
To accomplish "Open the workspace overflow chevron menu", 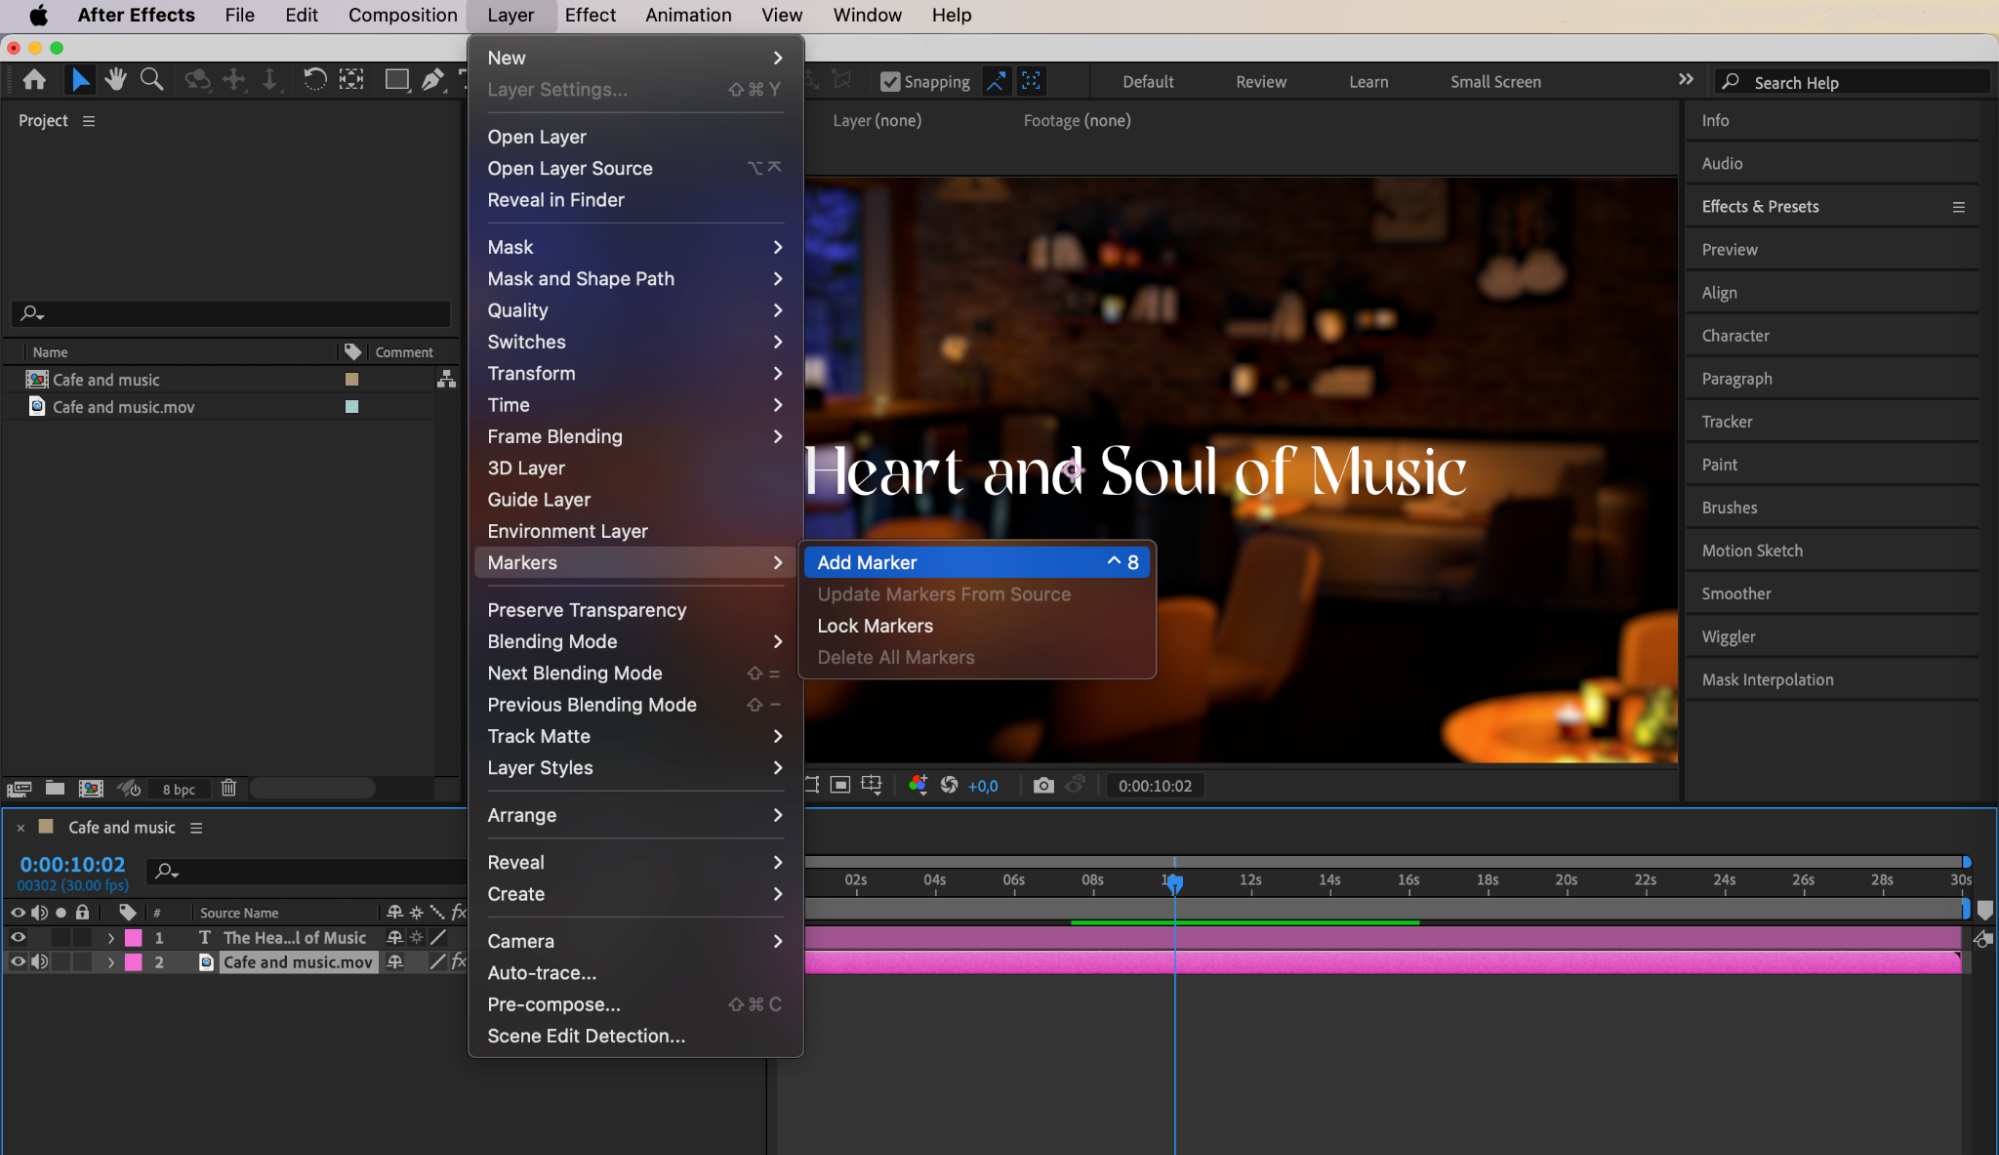I will coord(1686,80).
